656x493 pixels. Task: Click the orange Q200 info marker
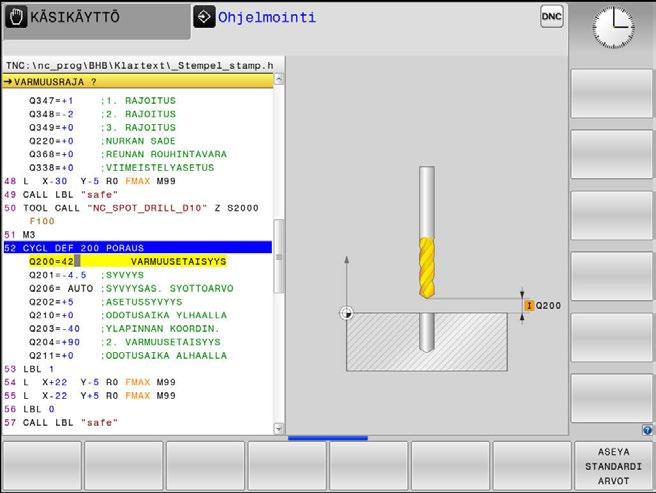click(529, 306)
